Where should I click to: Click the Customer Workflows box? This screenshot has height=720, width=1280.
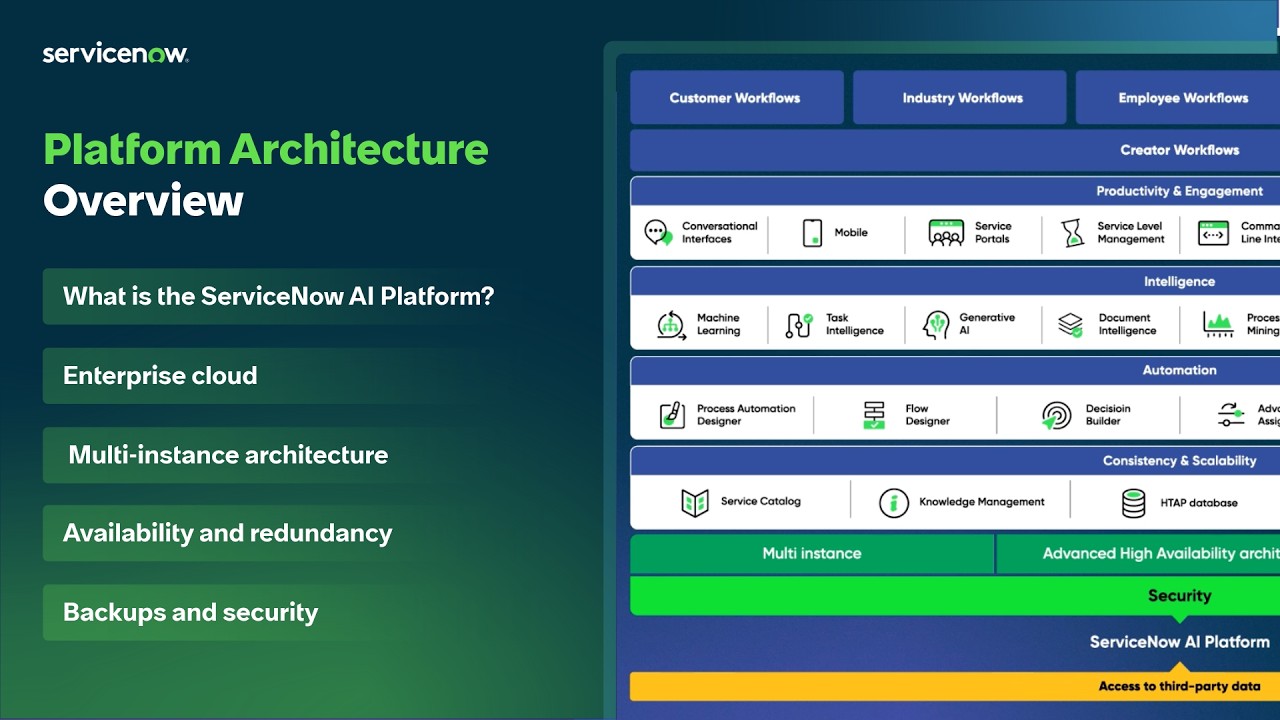pos(736,97)
